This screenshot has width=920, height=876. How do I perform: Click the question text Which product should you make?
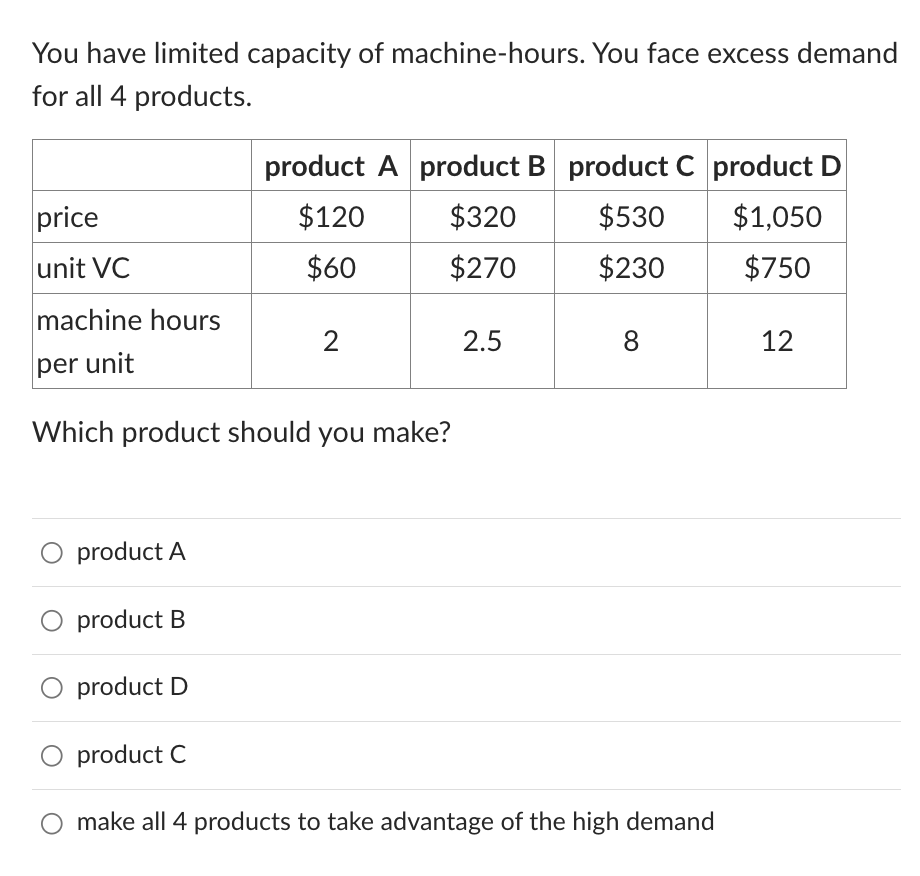pos(241,432)
